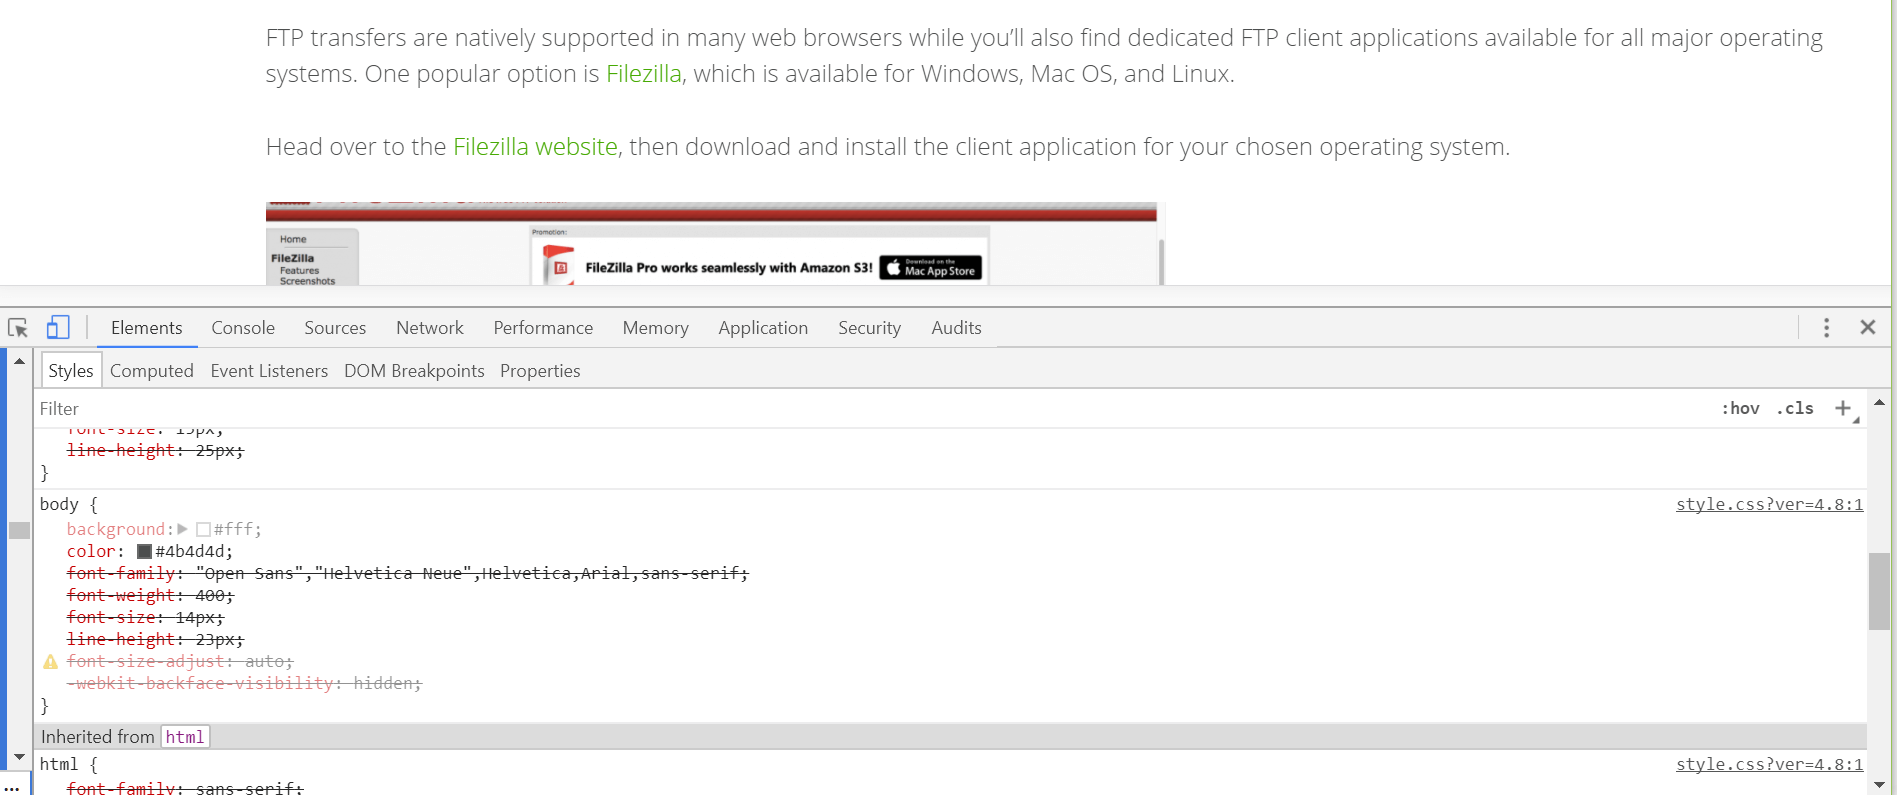
Task: Click the styles pane scrollbar thumb
Action: tap(1879, 591)
